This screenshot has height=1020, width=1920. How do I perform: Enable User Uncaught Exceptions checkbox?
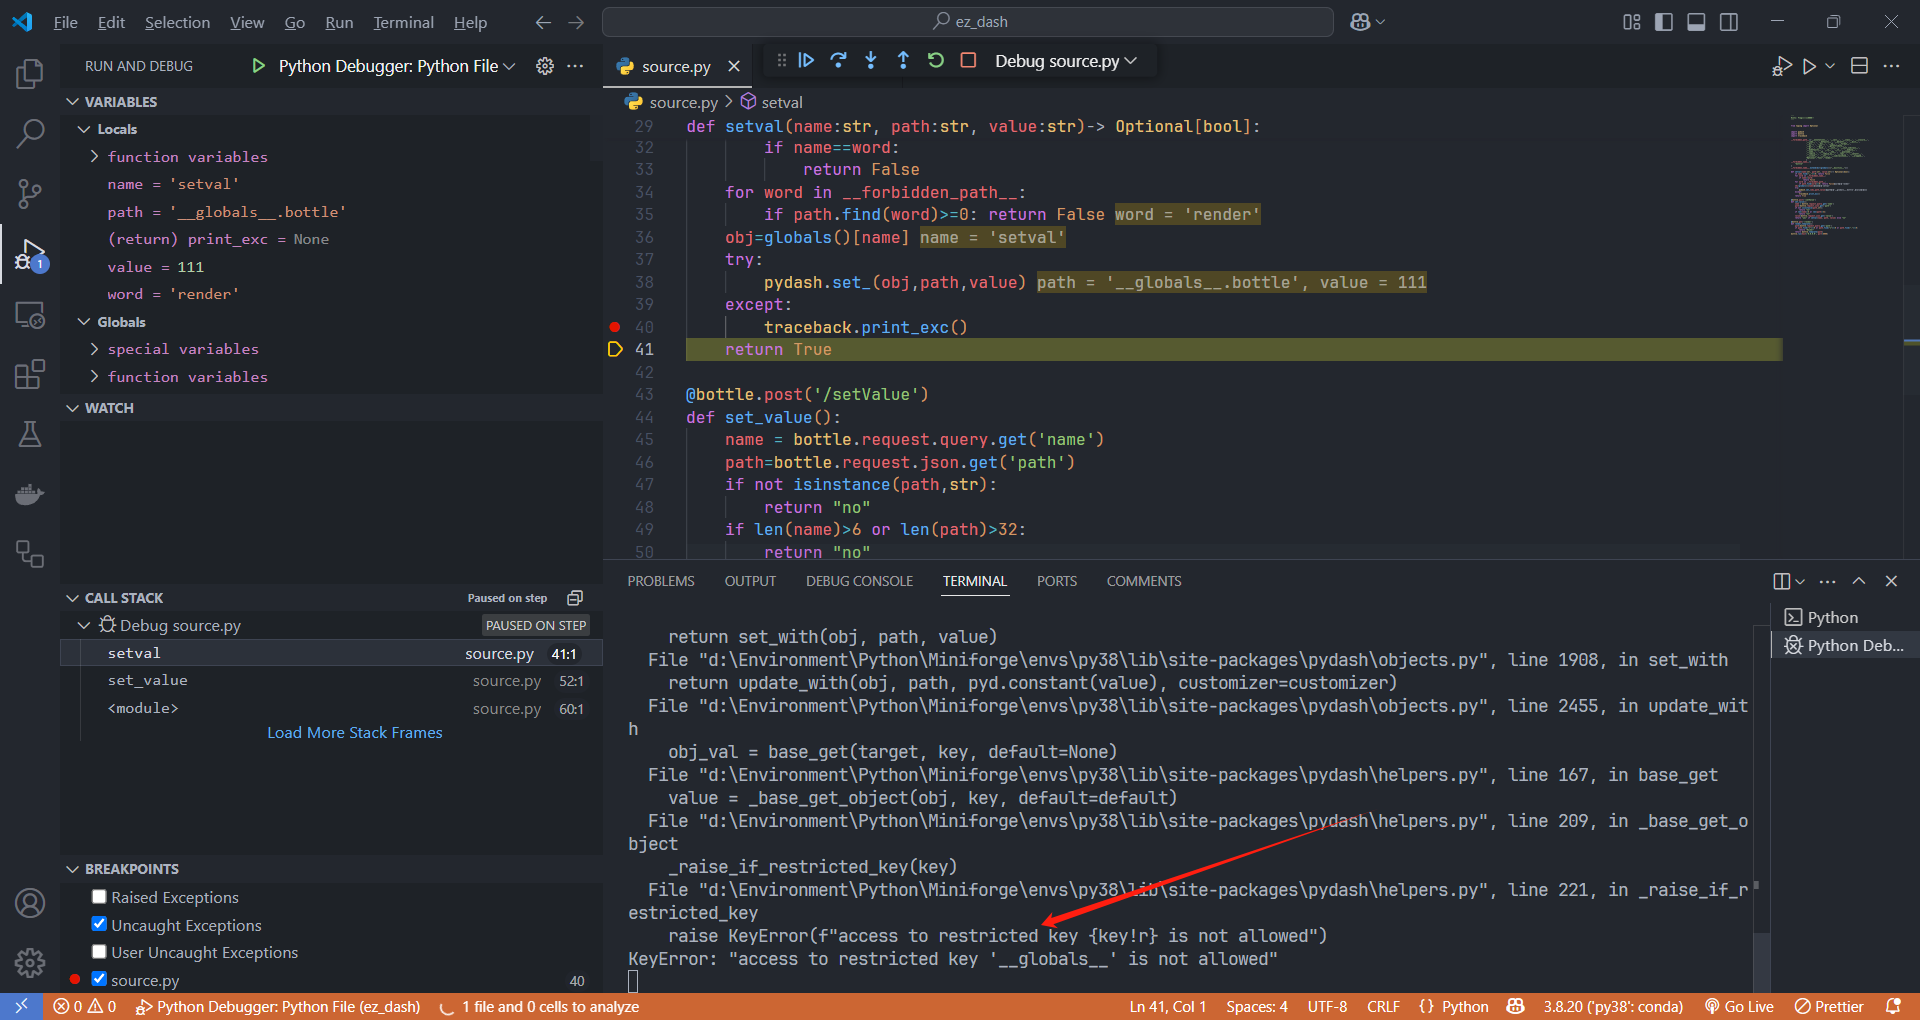tap(99, 952)
